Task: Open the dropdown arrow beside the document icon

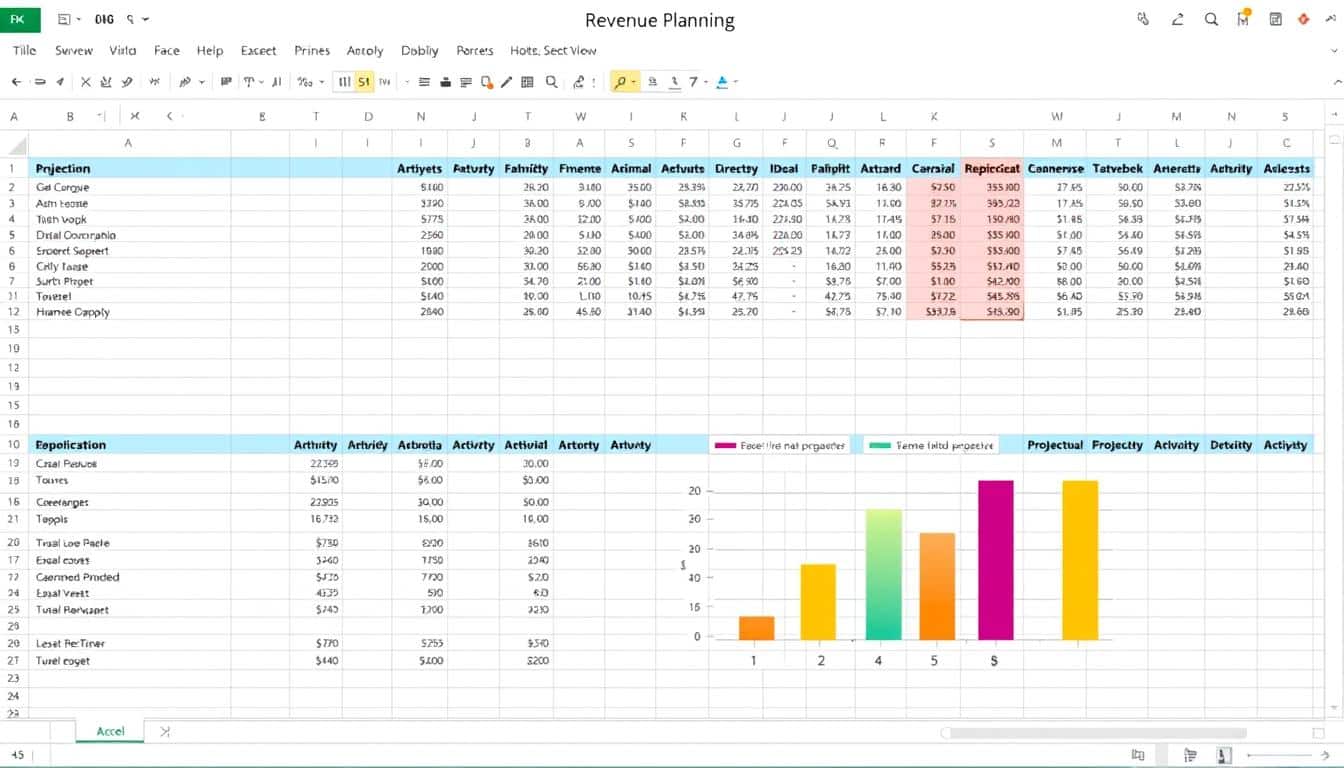Action: tap(80, 19)
